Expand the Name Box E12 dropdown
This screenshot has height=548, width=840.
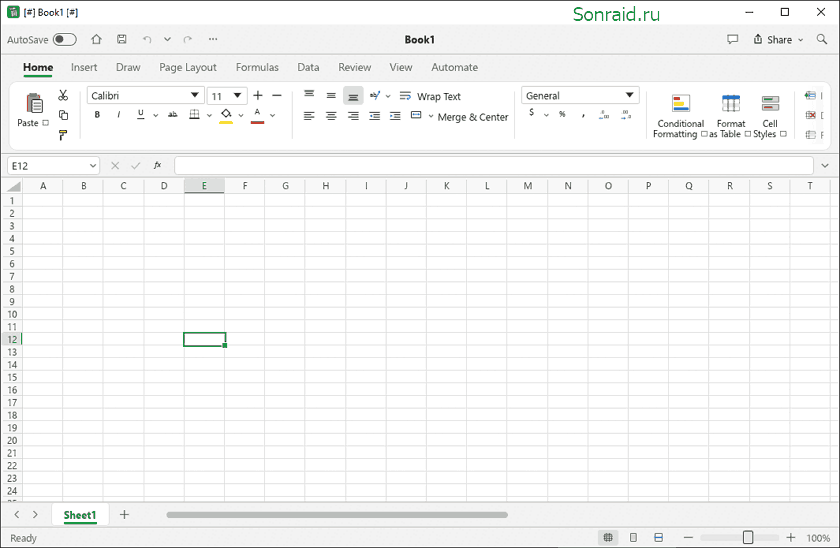point(93,166)
